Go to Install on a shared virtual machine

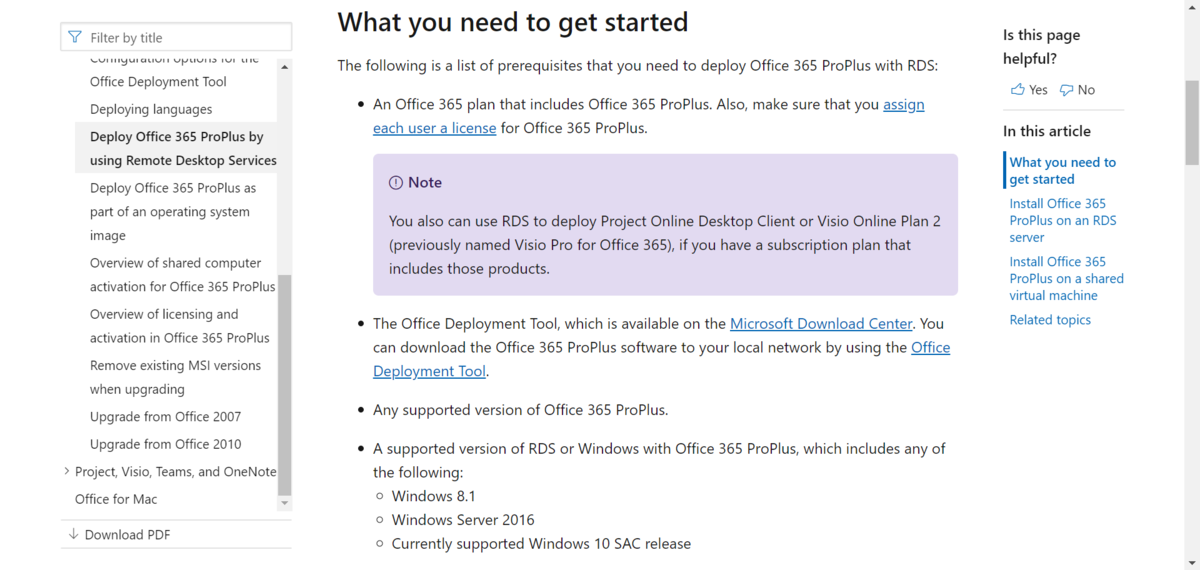click(x=1066, y=278)
